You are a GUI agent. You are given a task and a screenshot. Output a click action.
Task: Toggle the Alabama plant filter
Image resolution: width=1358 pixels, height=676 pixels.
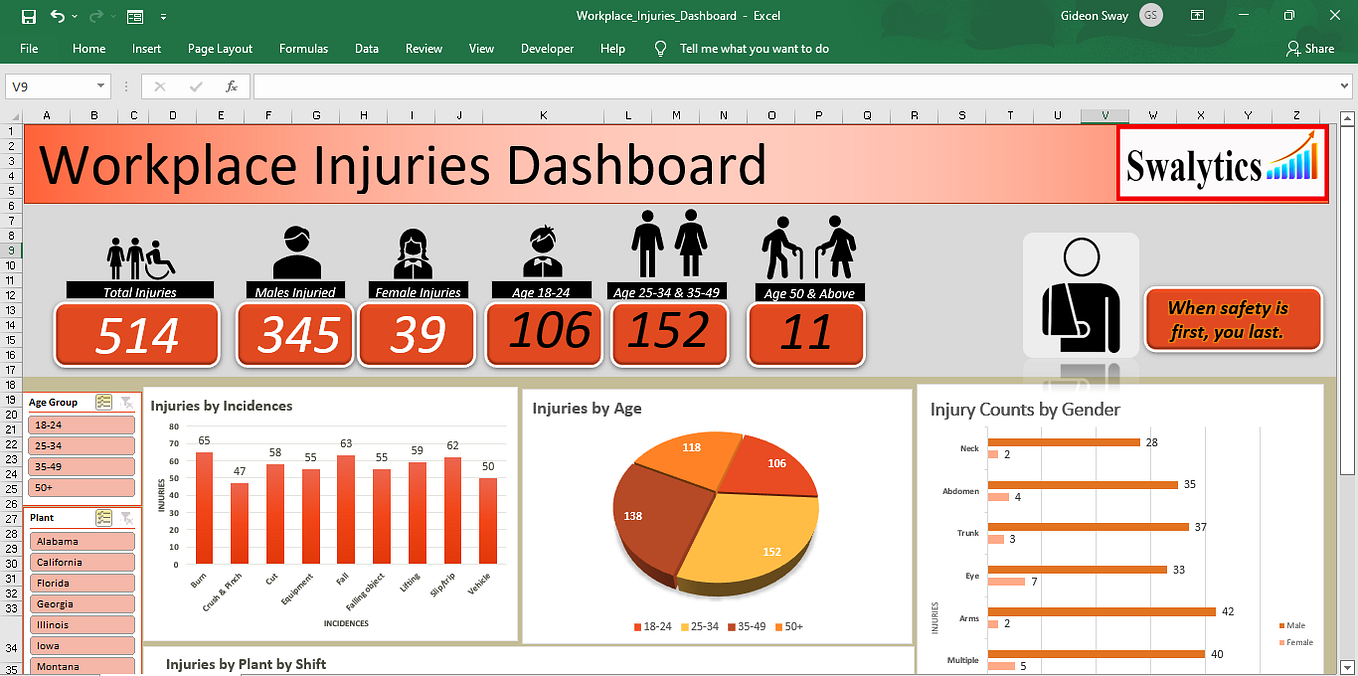[x=81, y=540]
